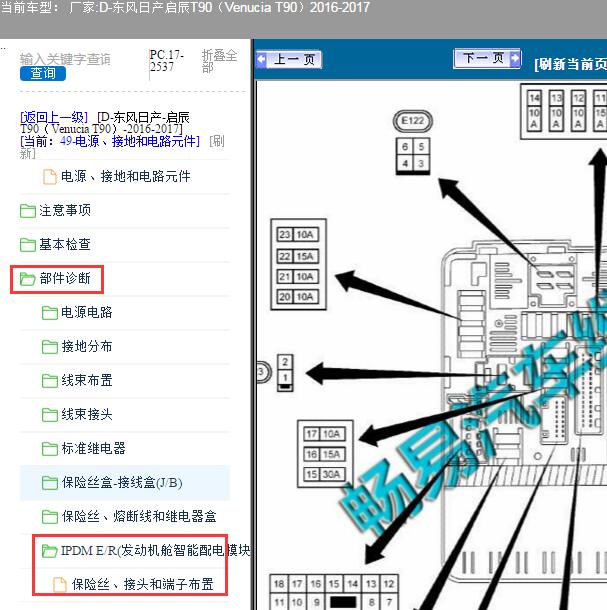Open the 电源、接地和电路元件 document
The width and height of the screenshot is (607, 610).
point(126,177)
